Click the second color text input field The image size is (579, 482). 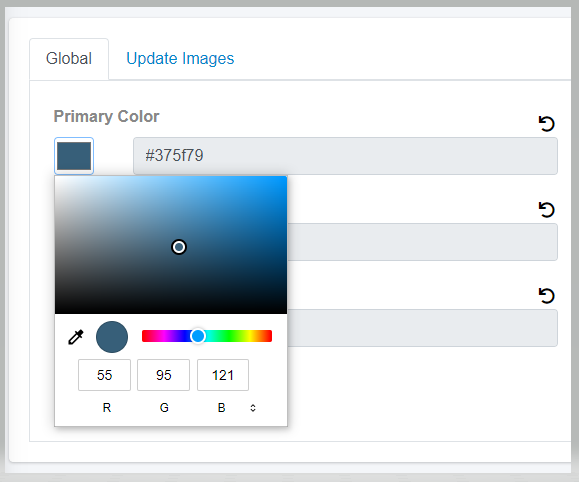click(x=422, y=242)
